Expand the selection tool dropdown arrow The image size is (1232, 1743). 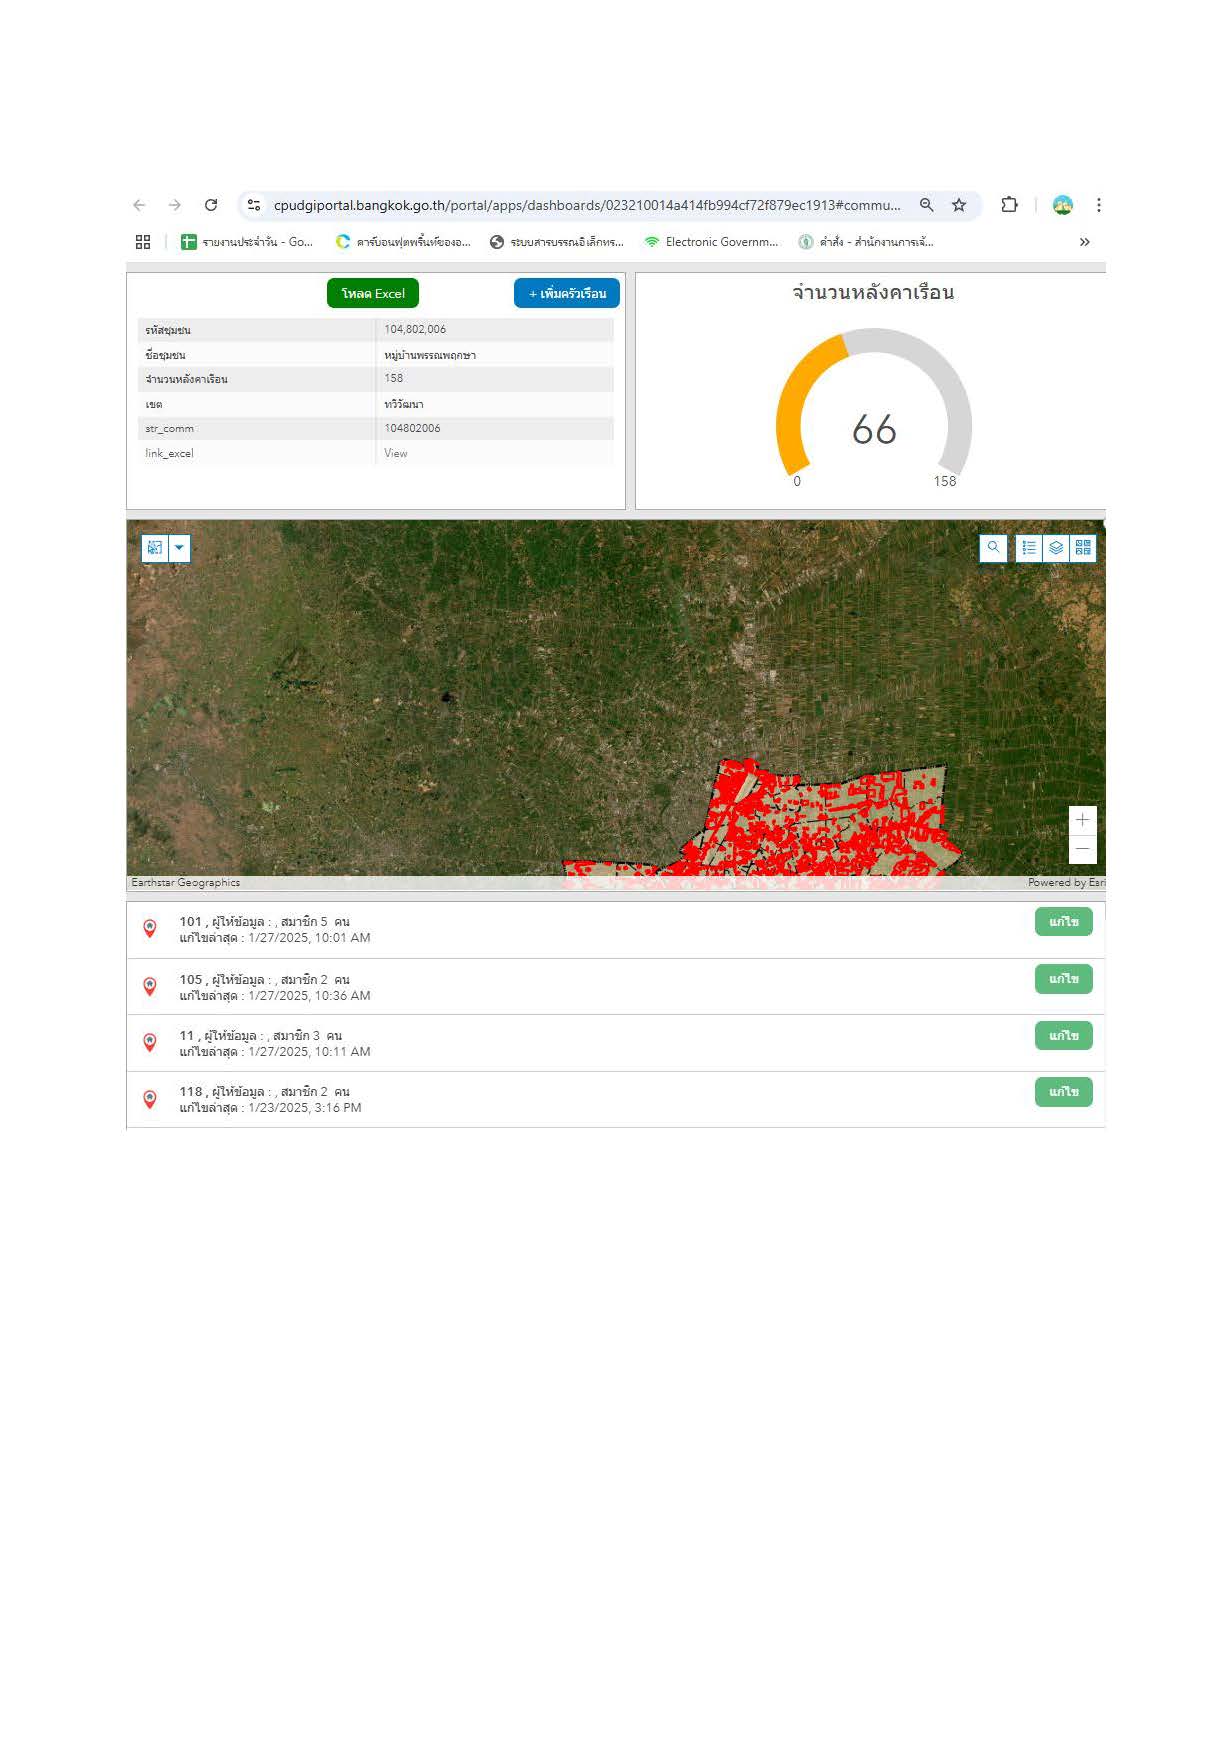[x=180, y=548]
